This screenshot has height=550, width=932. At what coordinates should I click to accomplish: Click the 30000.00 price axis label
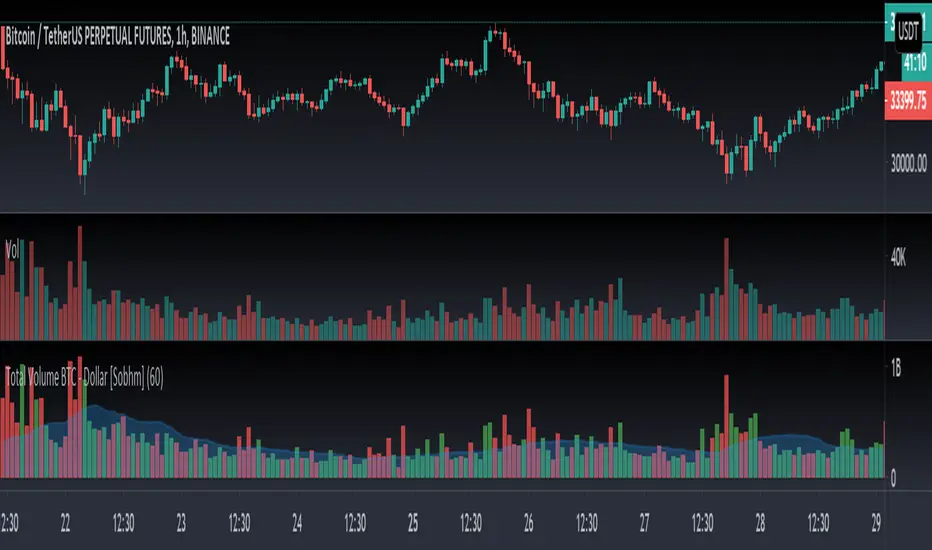click(909, 163)
